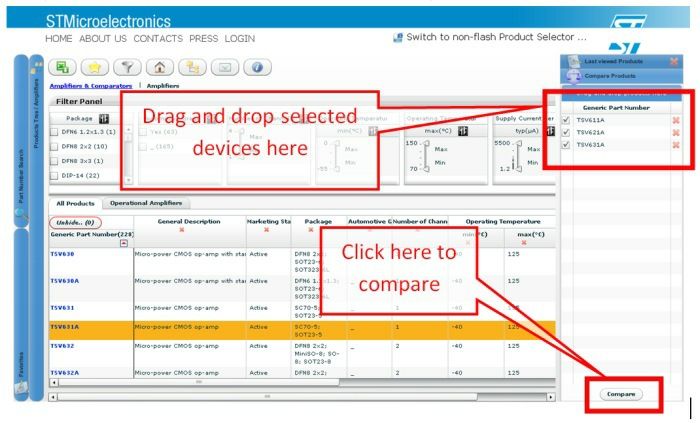Click the blue info toolbar icon
700x423 pixels.
(257, 67)
